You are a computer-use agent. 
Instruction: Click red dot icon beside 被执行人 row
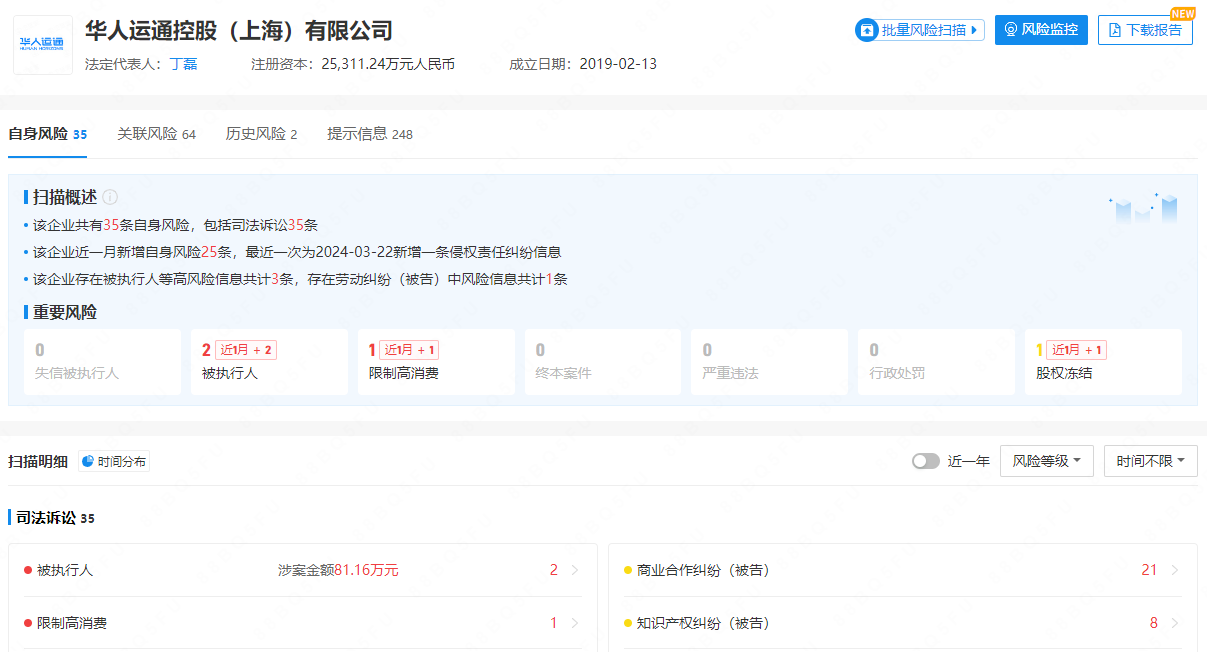coord(28,570)
